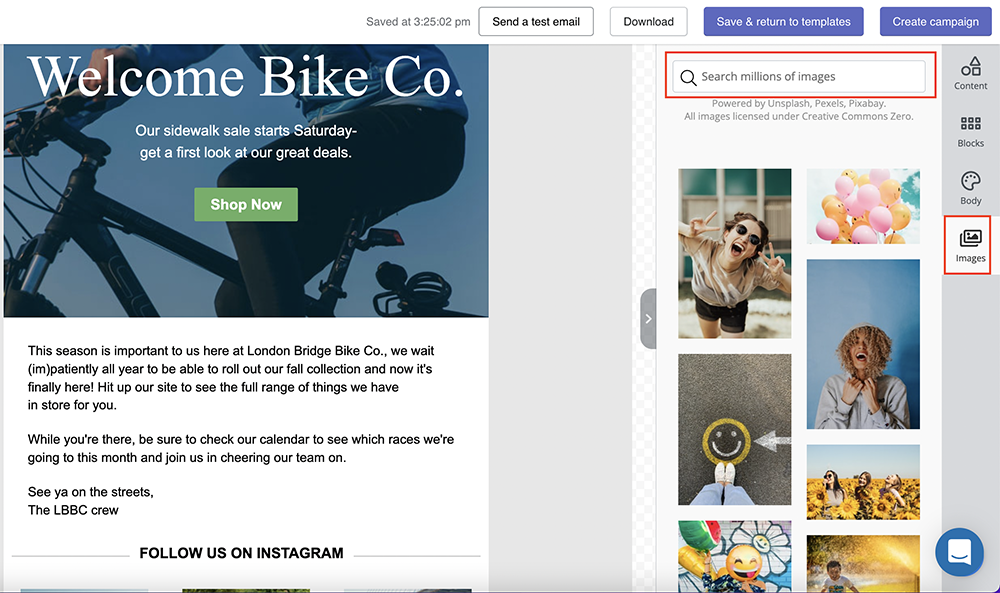Click the FOLLOW US ON INSTAGRAM heading

[241, 553]
